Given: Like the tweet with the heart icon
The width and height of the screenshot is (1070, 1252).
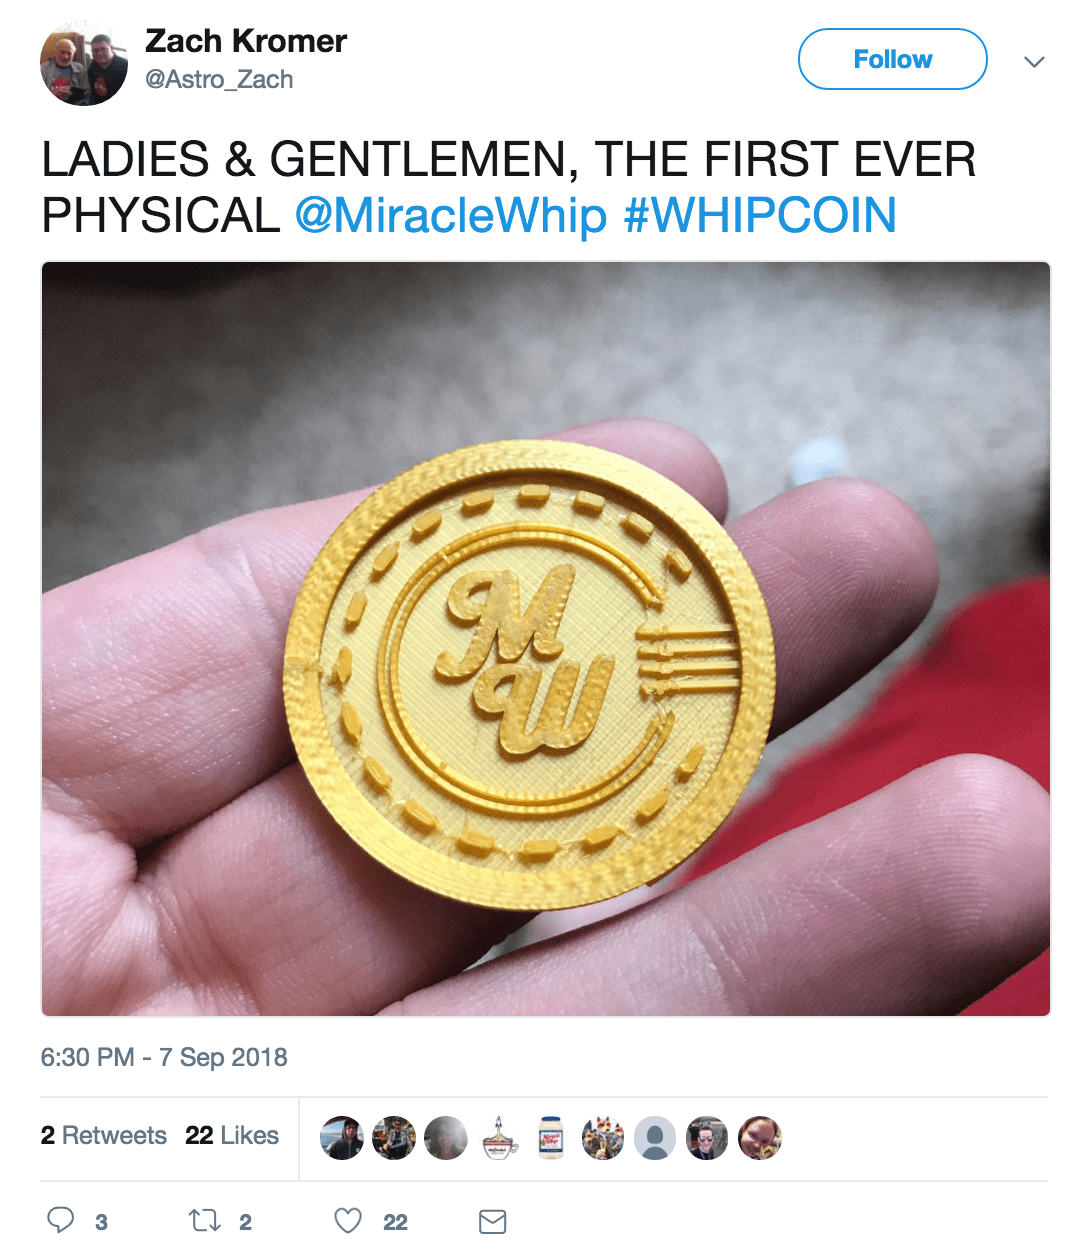Looking at the screenshot, I should (x=348, y=1221).
